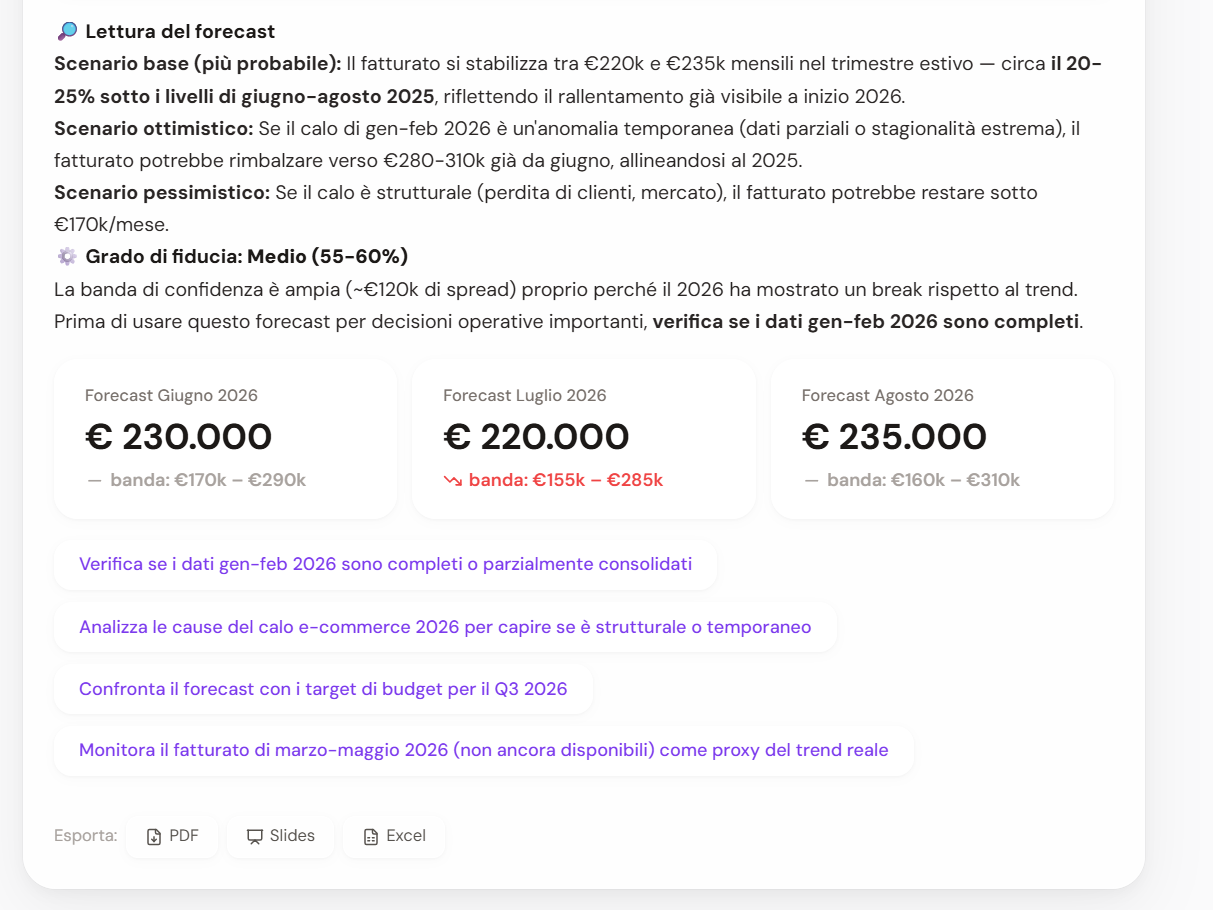The width and height of the screenshot is (1213, 910).
Task: Export the report as PDF
Action: (x=172, y=836)
